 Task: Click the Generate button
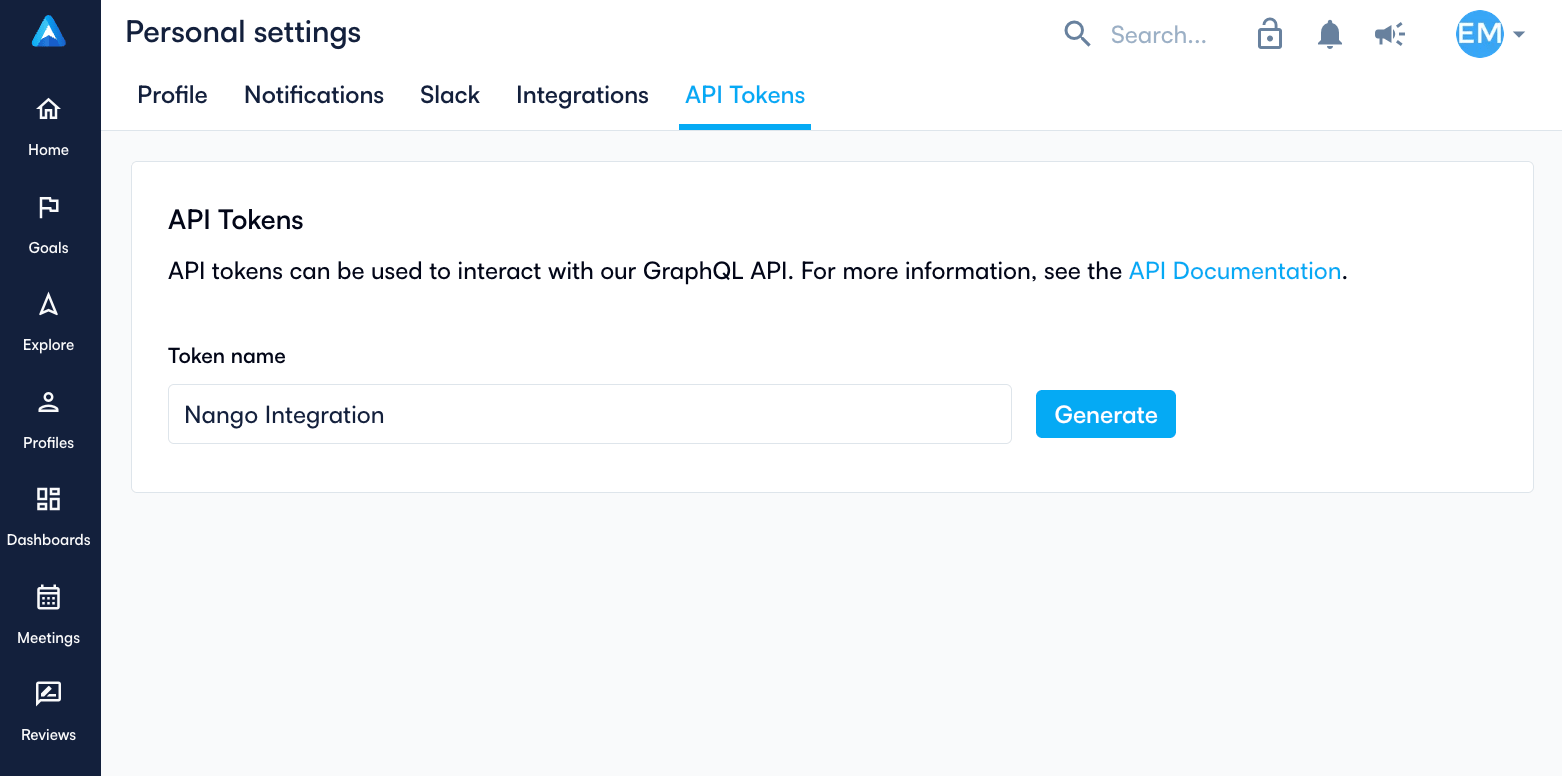1106,414
